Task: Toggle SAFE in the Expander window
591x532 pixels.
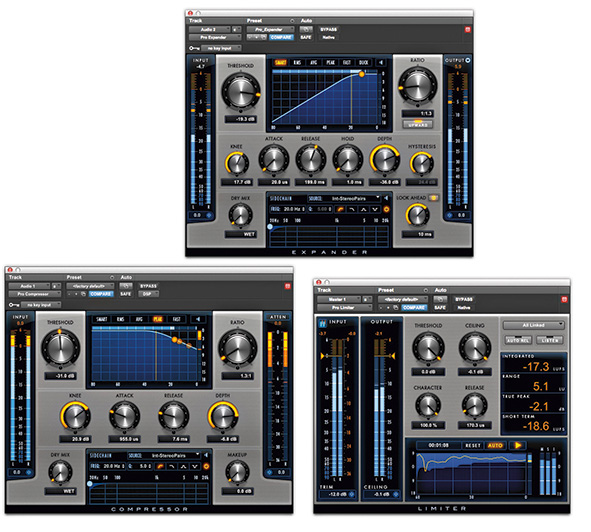Action: 306,37
